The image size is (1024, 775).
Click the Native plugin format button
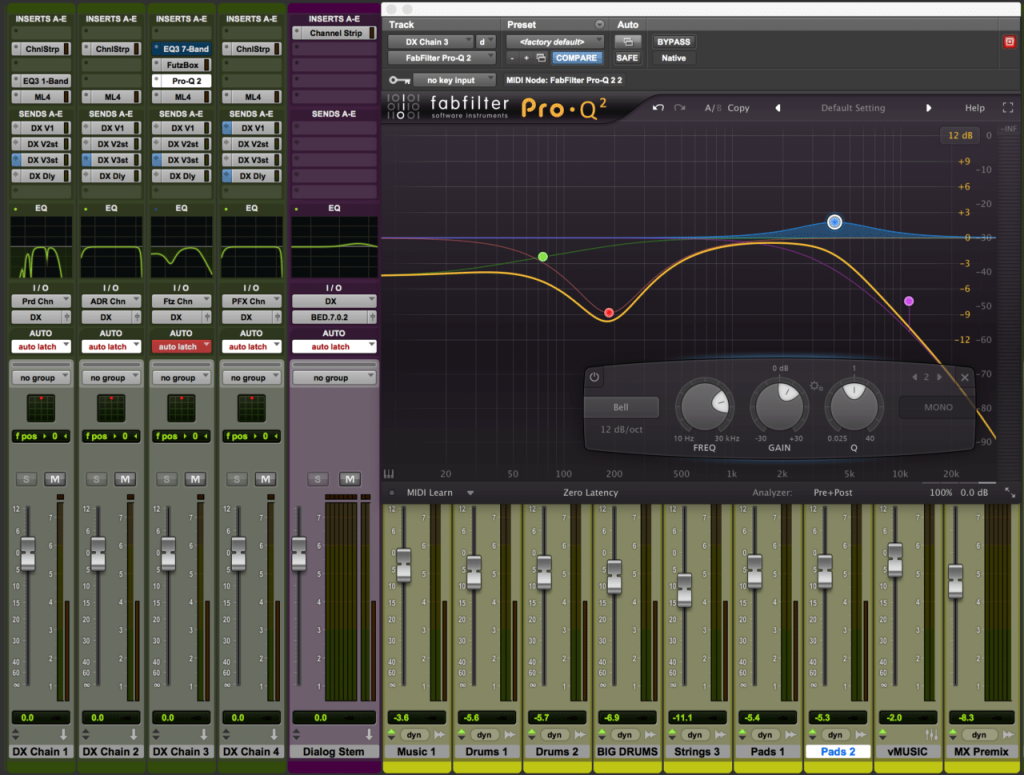(x=673, y=58)
